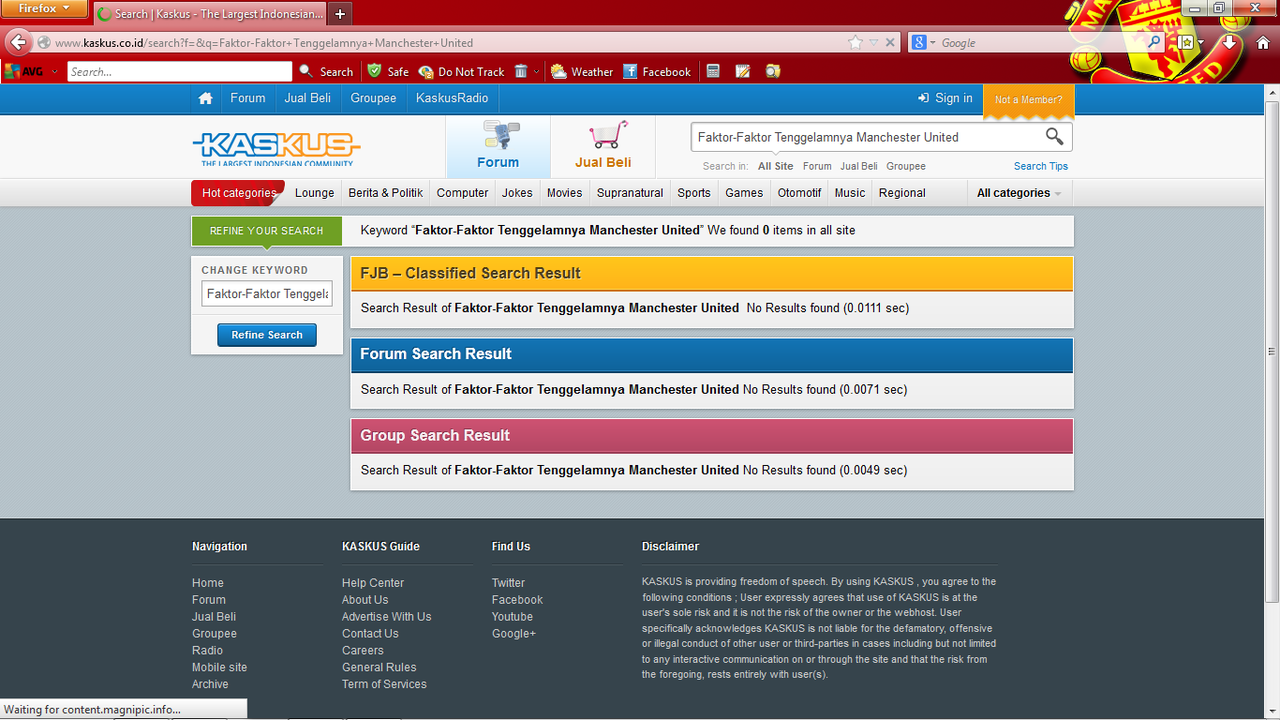Choose All Site under Search in
The width and height of the screenshot is (1280, 720).
[x=775, y=166]
